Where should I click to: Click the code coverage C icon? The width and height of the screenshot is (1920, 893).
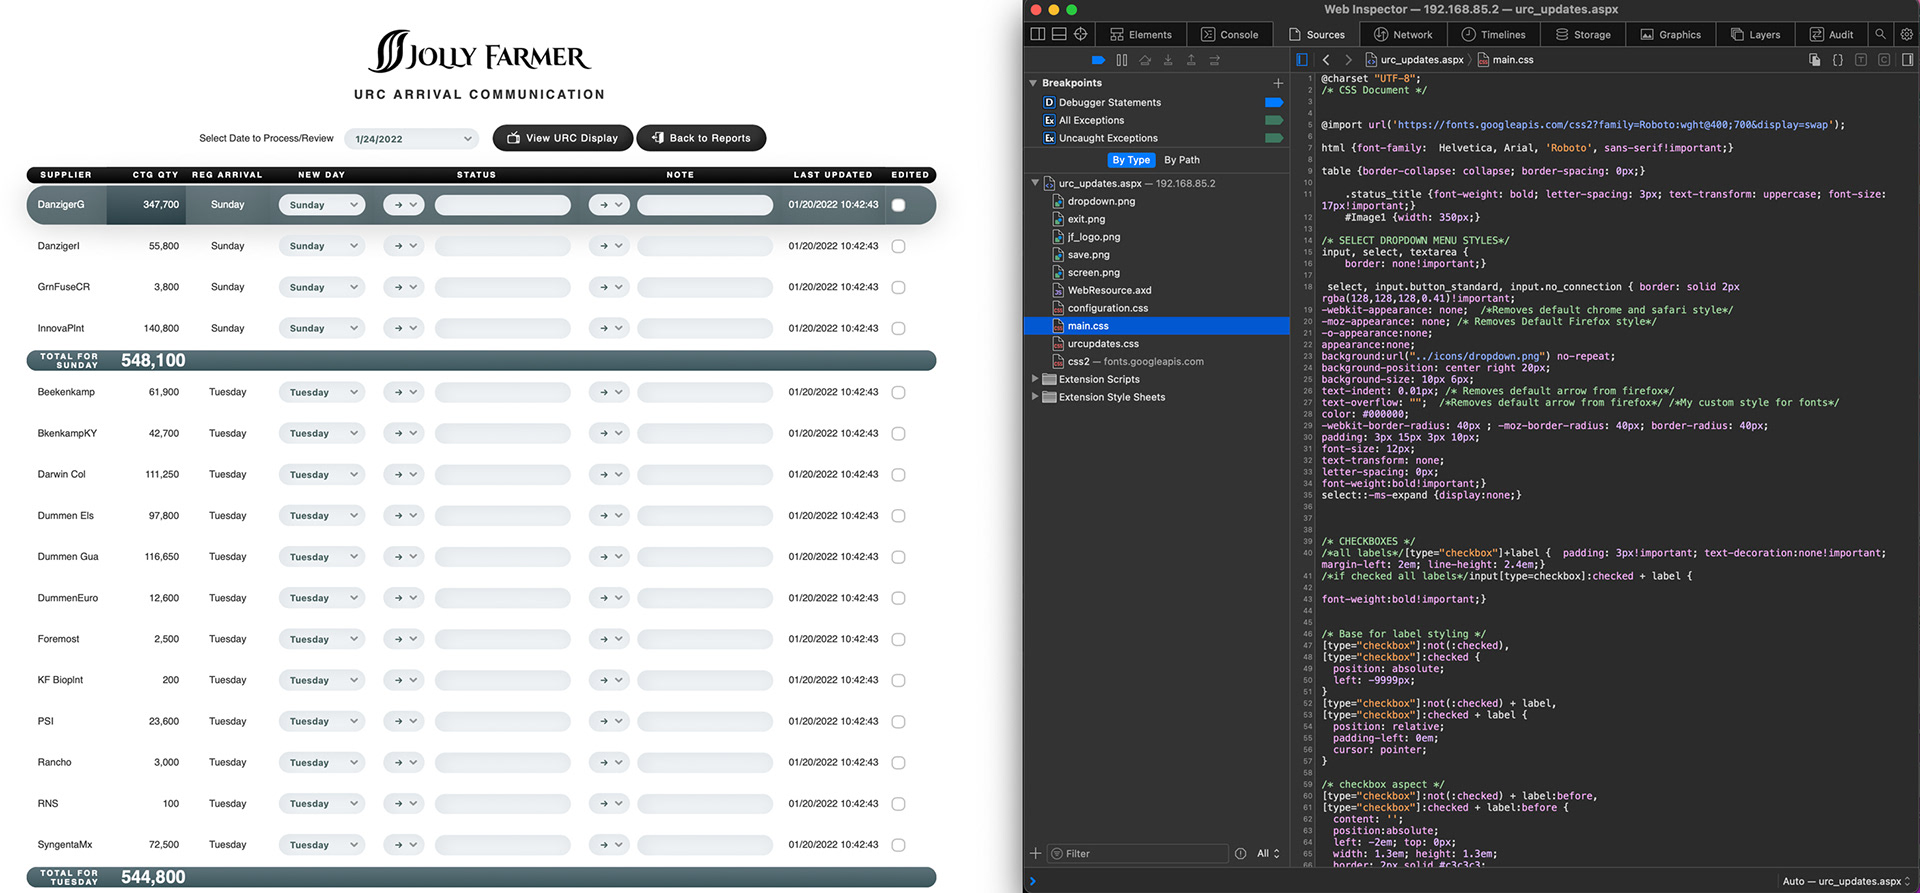[x=1884, y=60]
